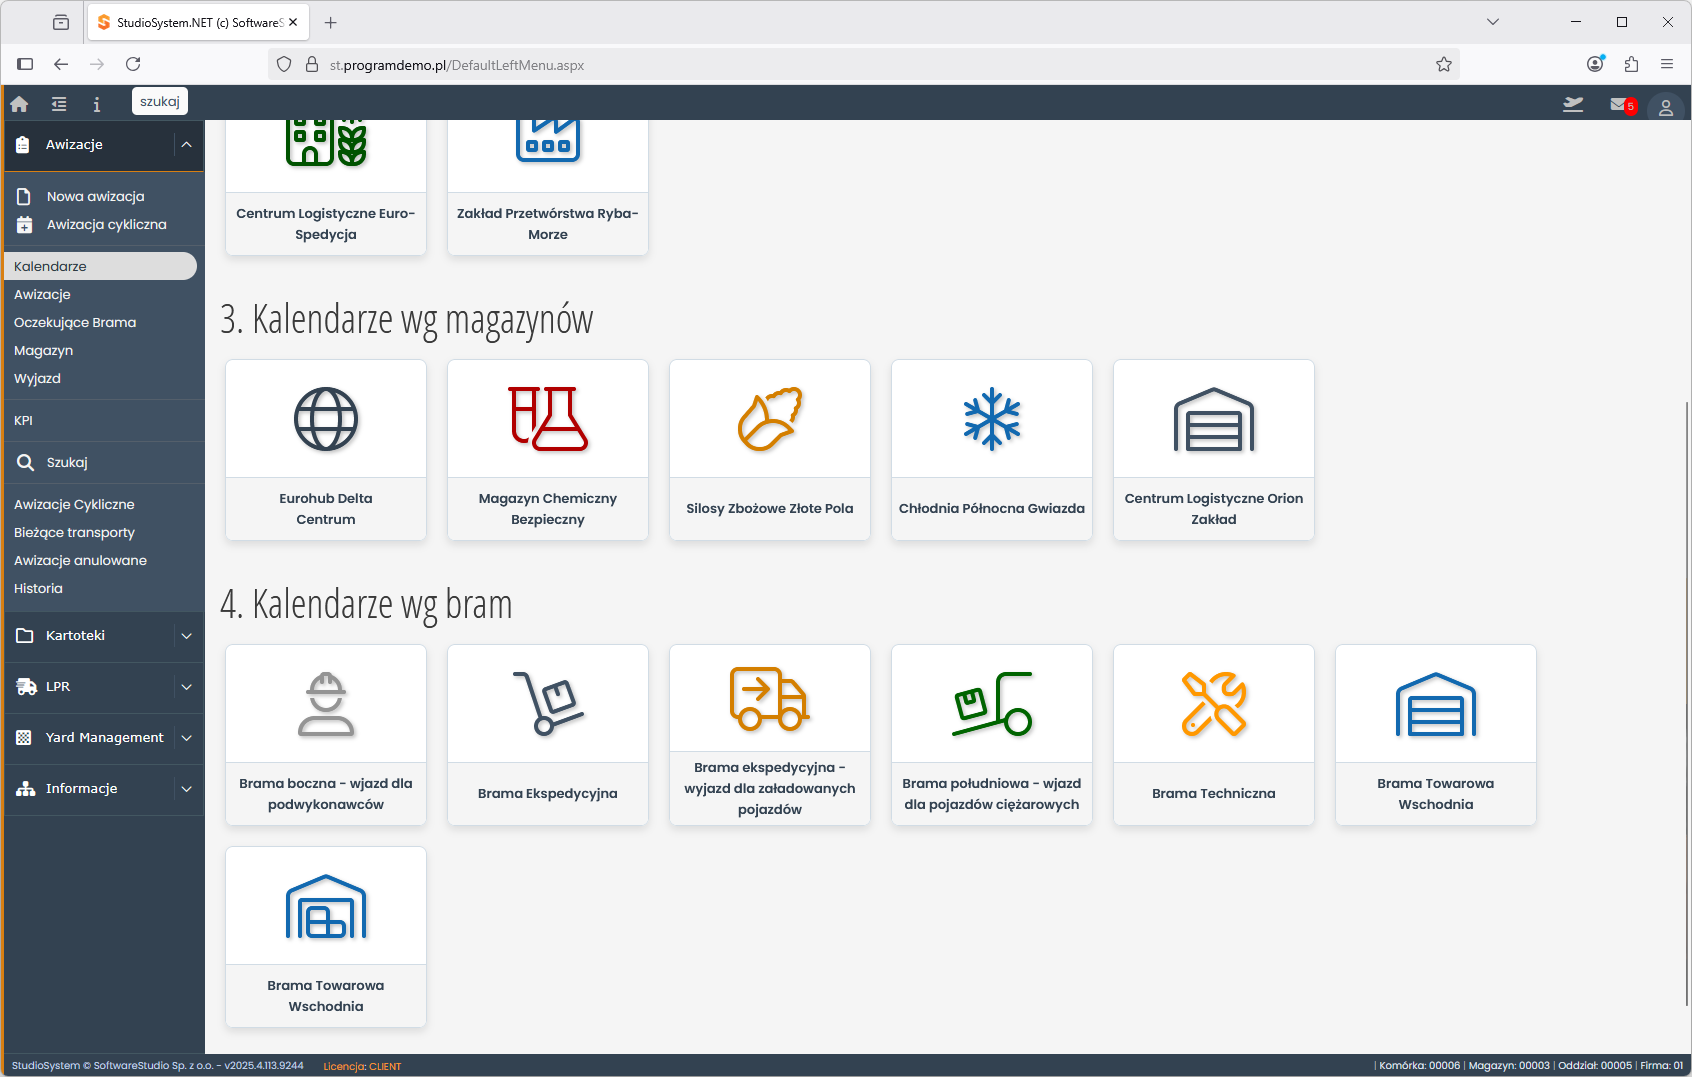Click the szukaj search field
Viewport: 1692px width, 1077px height.
160,102
